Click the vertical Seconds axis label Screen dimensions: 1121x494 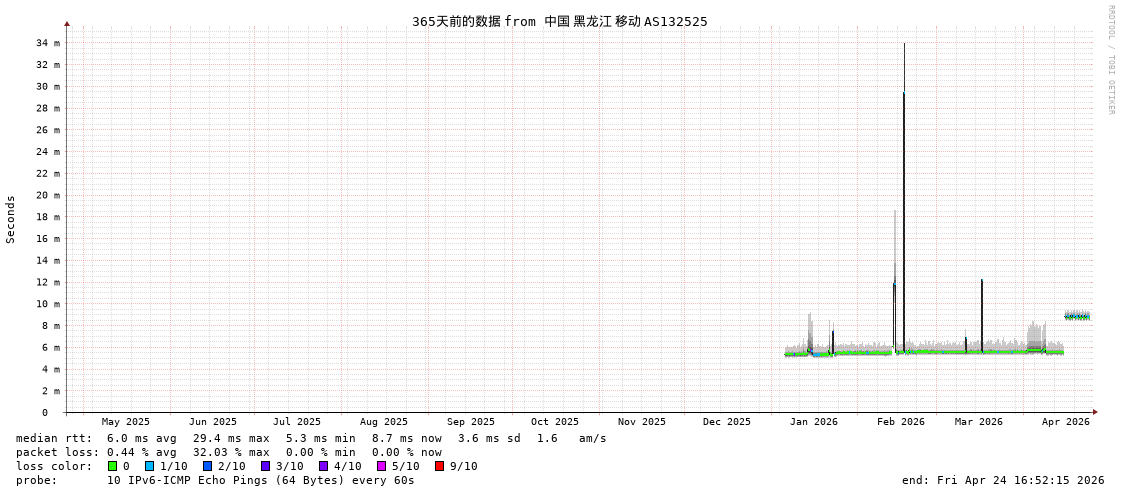pyautogui.click(x=11, y=219)
